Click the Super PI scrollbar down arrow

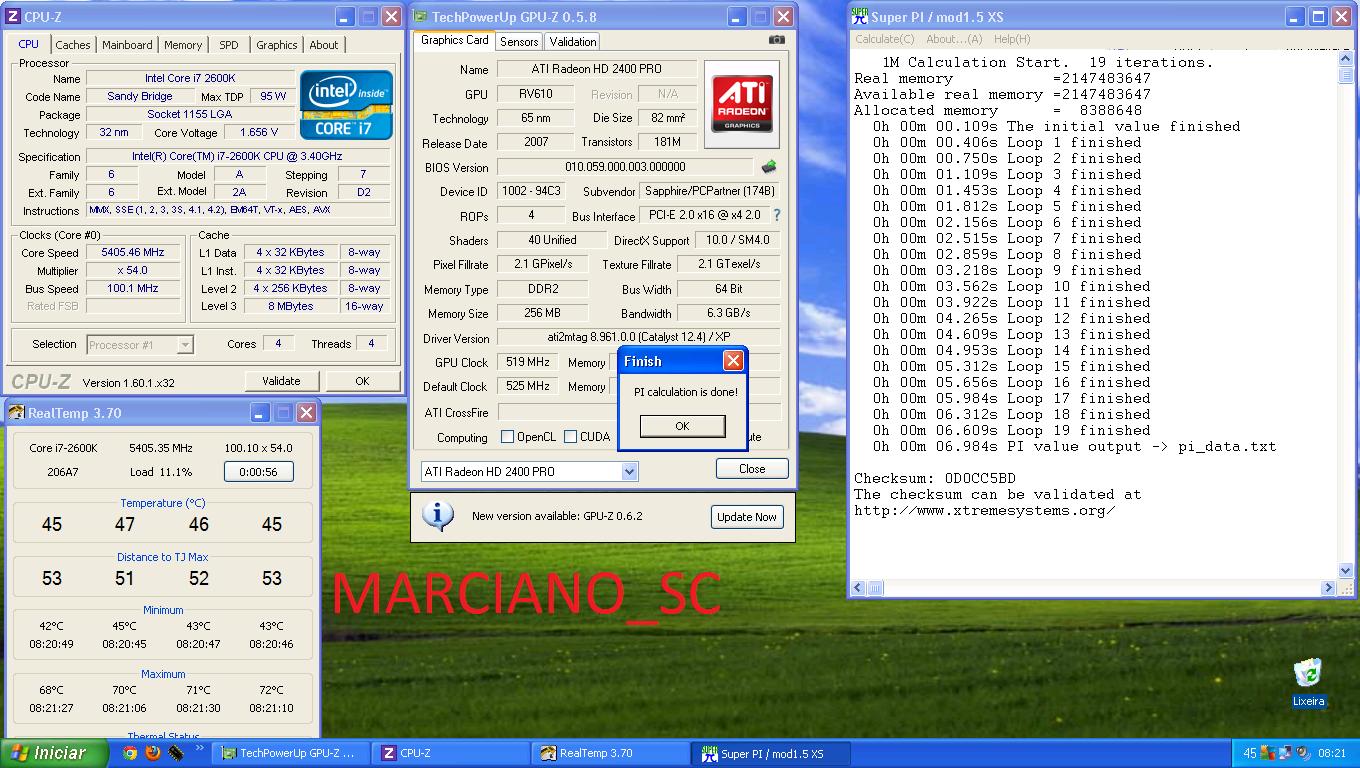click(1345, 570)
